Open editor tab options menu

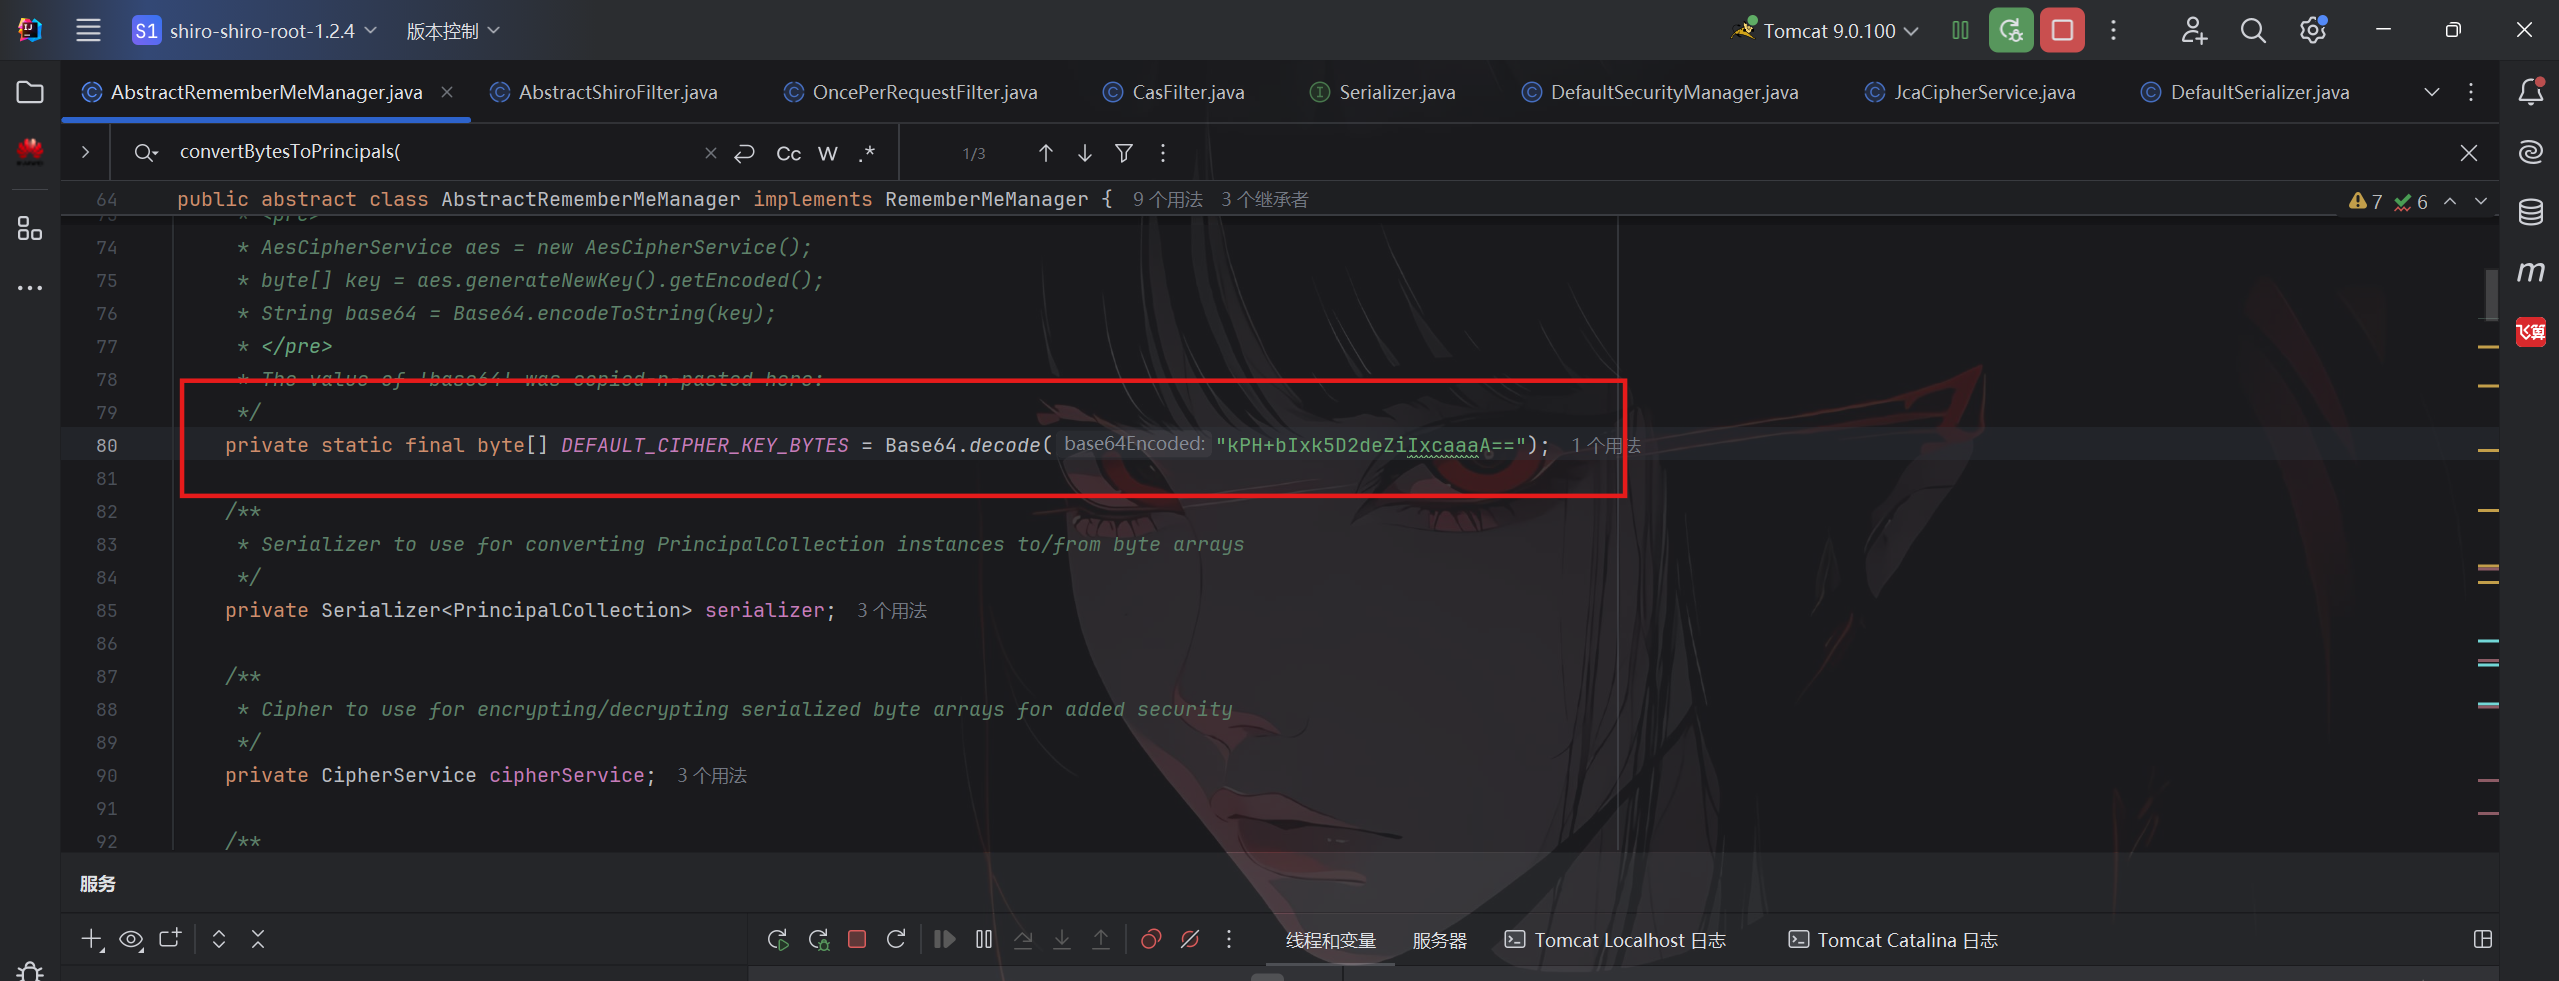click(x=2471, y=92)
